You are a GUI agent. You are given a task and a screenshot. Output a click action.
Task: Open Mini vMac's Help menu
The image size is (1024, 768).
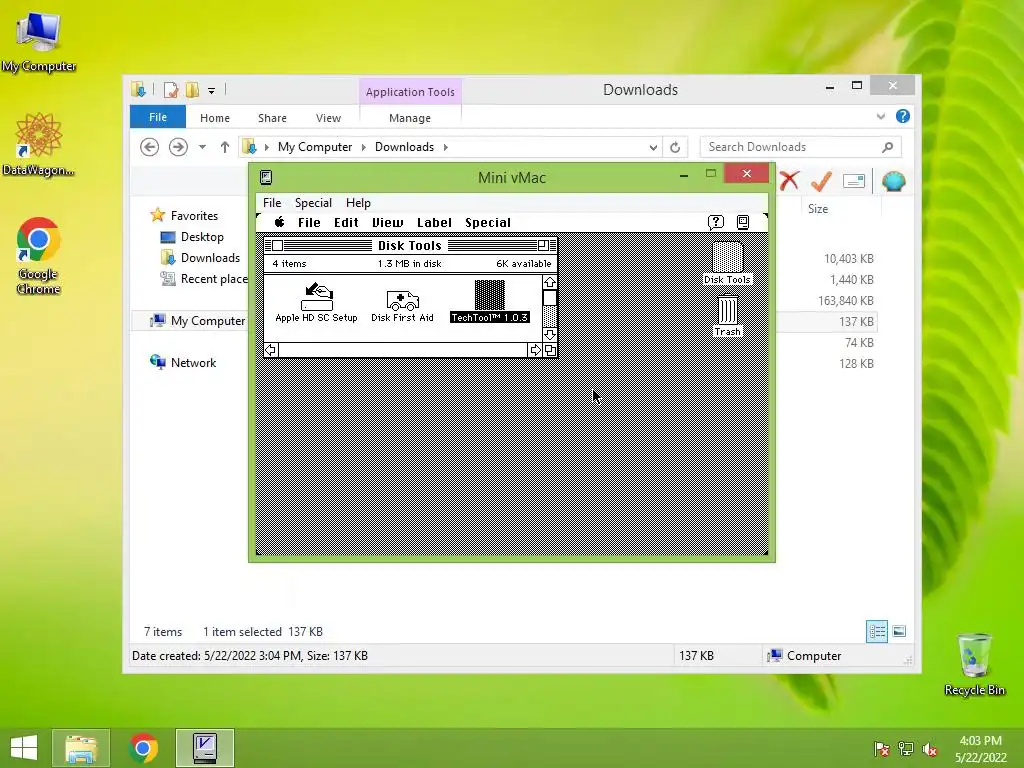coord(358,202)
